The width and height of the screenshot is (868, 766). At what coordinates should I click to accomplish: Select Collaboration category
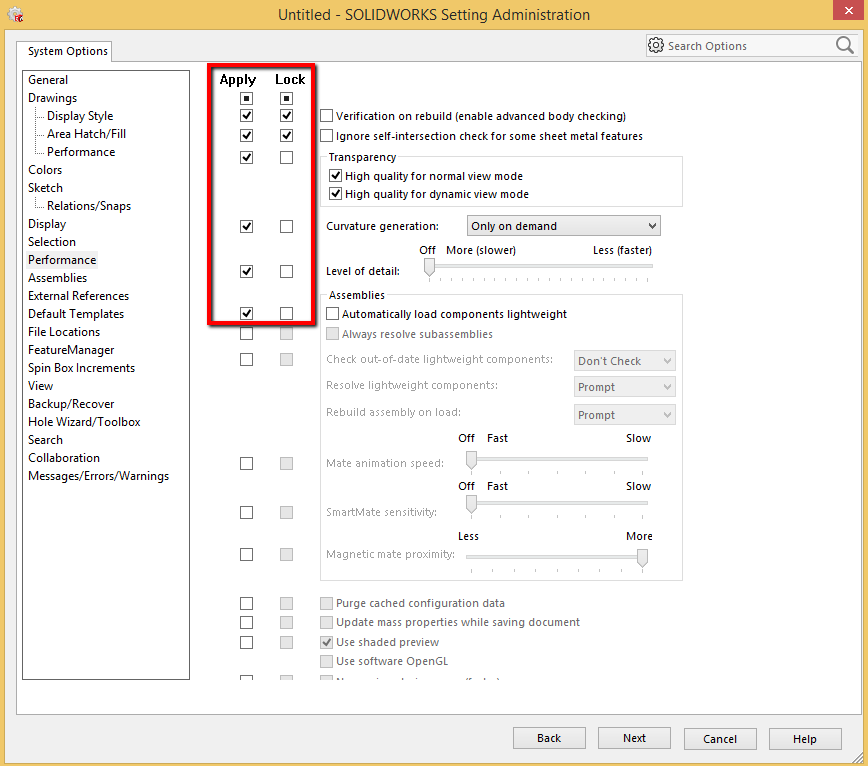tap(64, 458)
